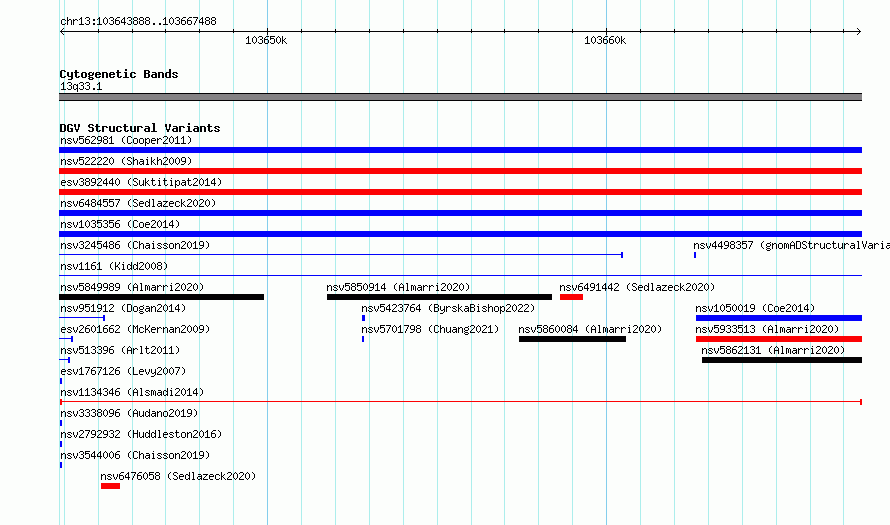This screenshot has height=525, width=890.
Task: Click the nsv562981 (Cooper2011) label
Action: 126,140
